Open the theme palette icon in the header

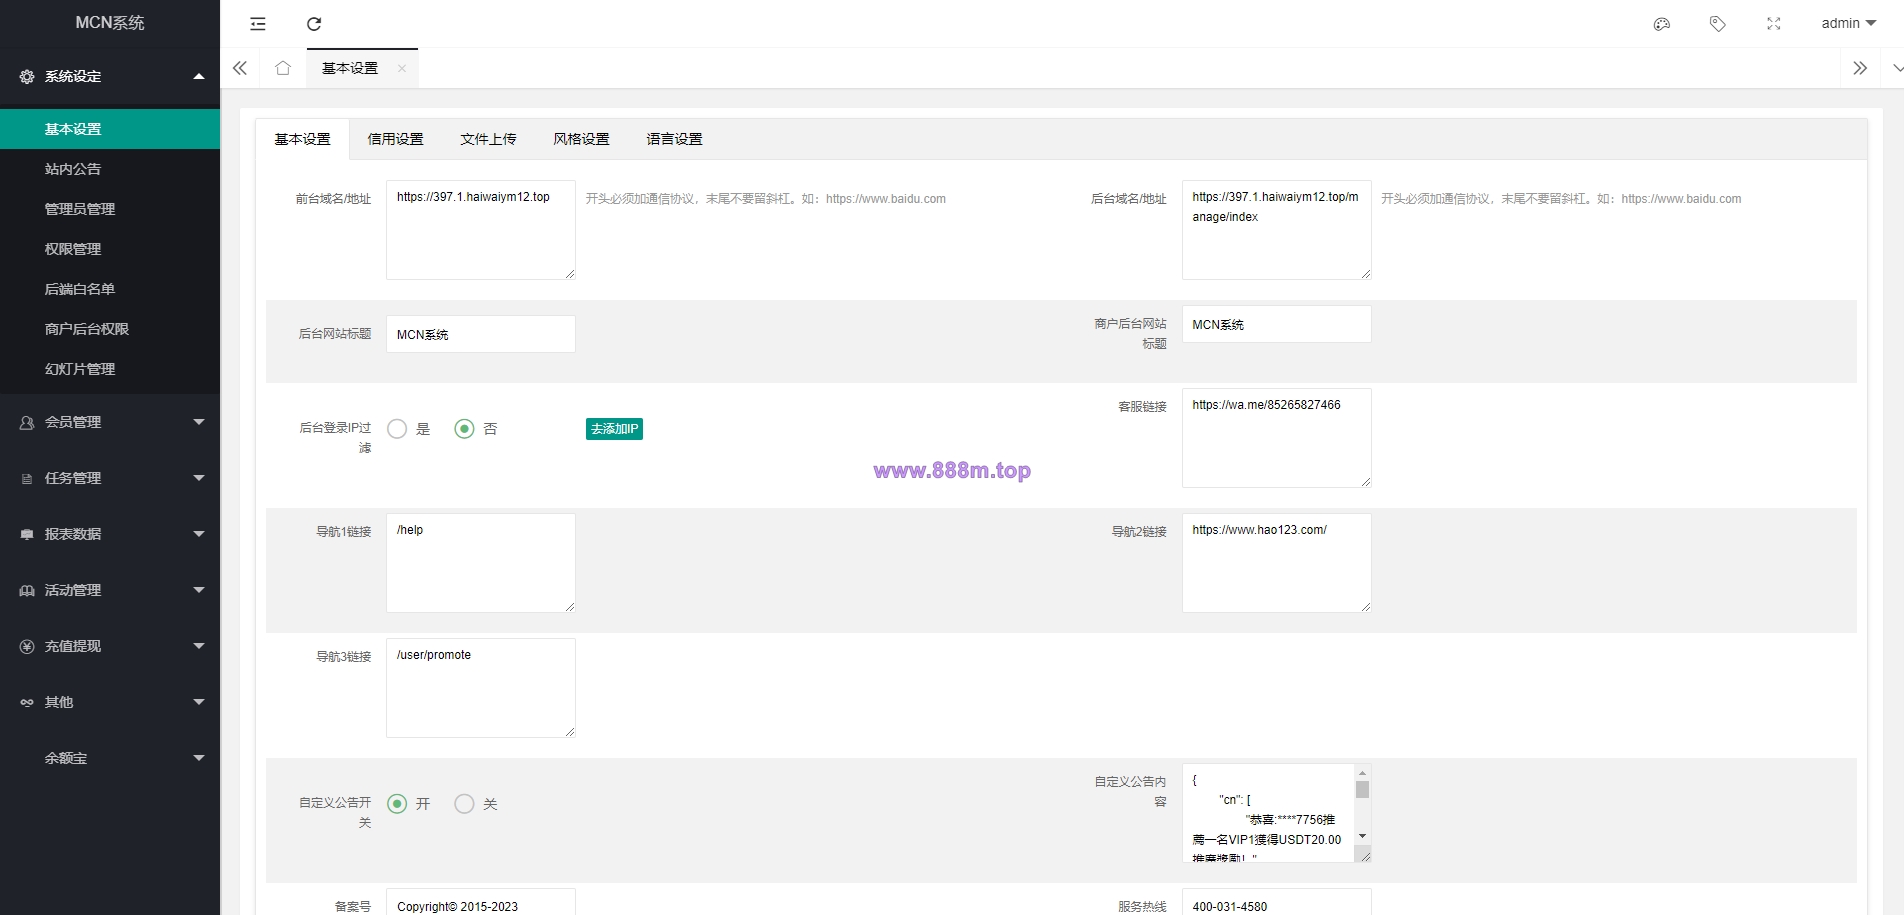1662,24
